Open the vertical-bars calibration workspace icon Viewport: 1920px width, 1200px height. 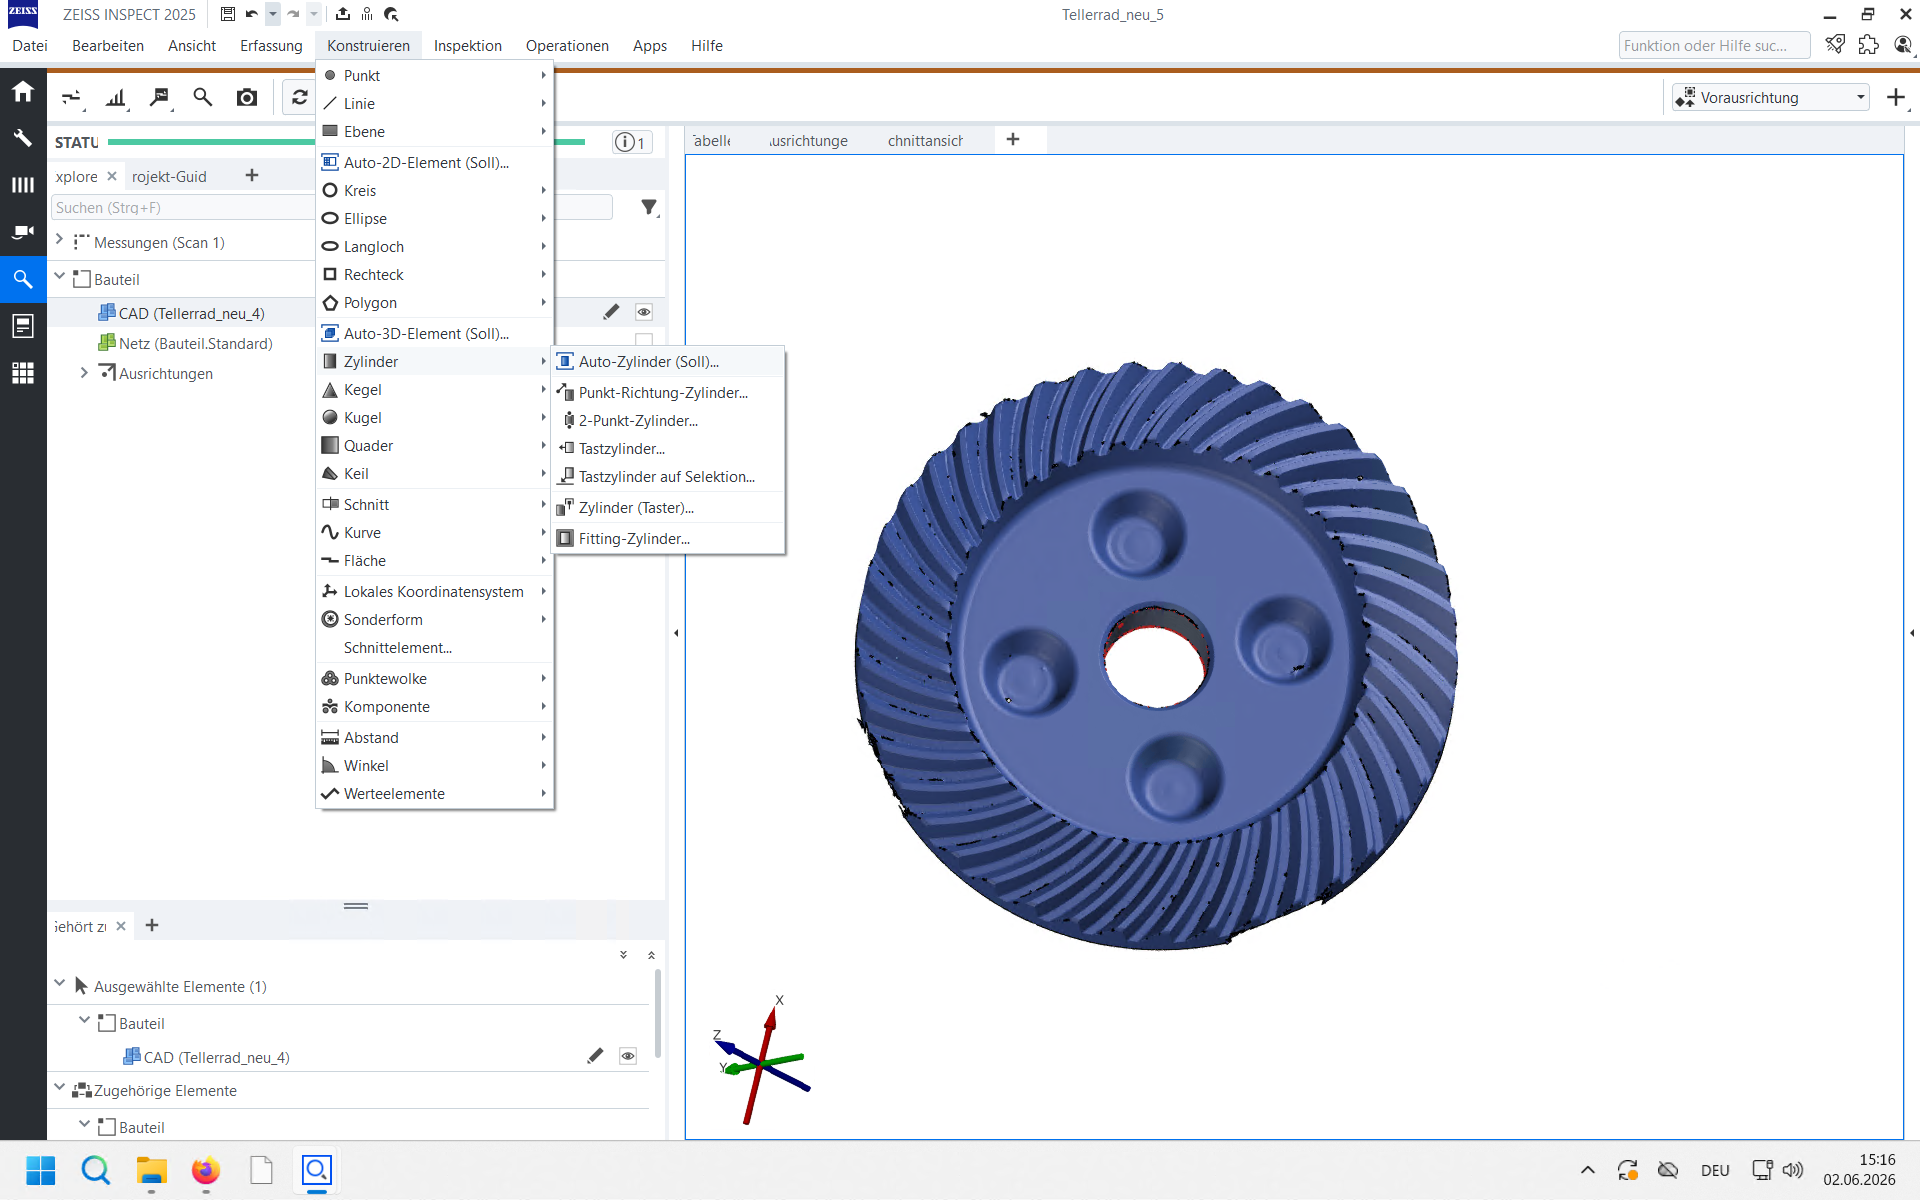point(23,185)
